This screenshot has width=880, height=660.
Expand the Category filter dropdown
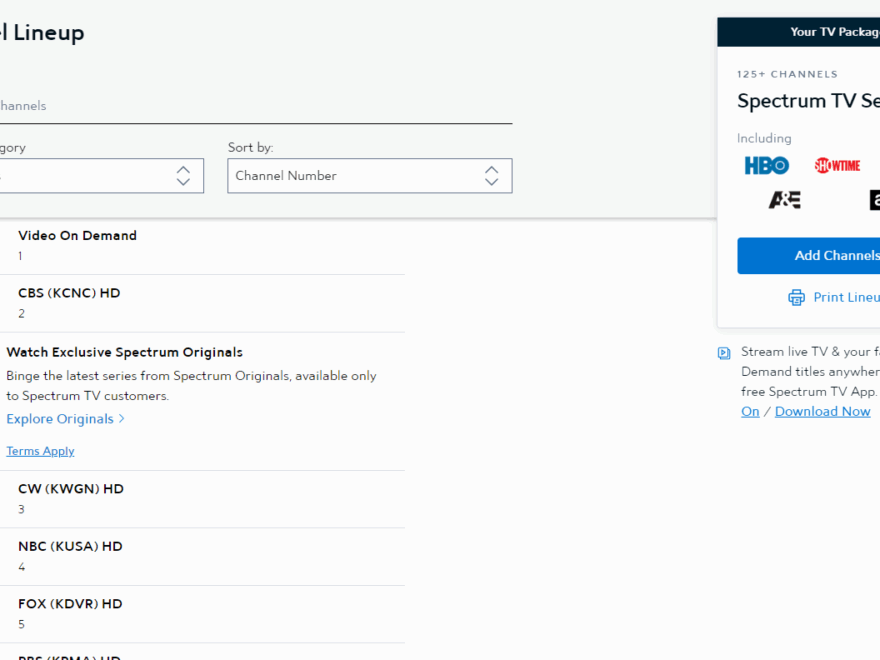(x=100, y=176)
